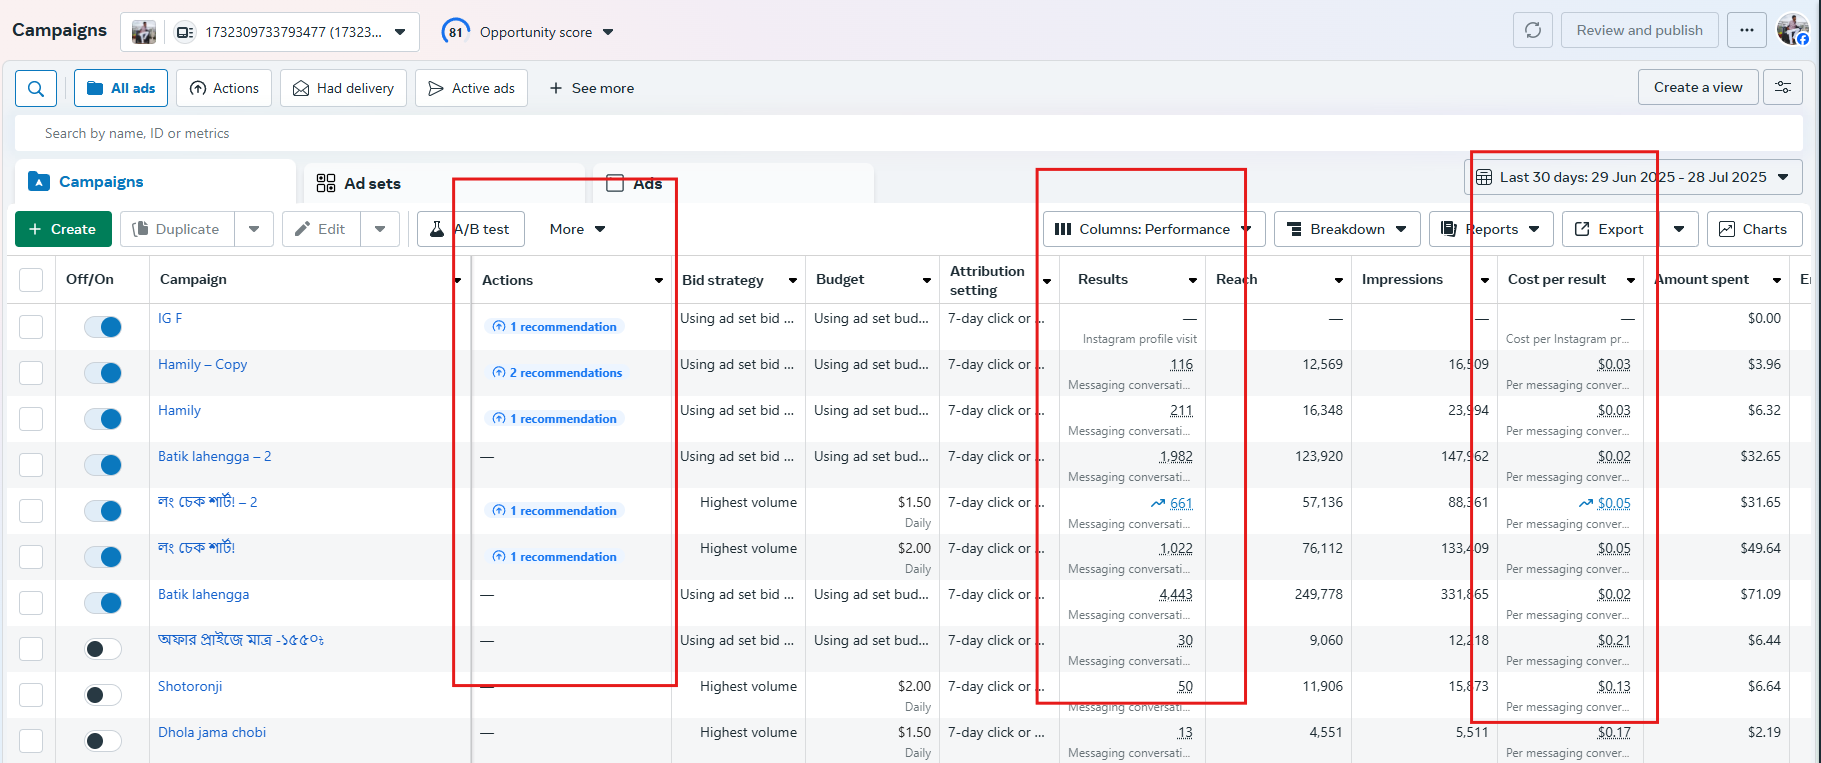Open the date range dropdown
The width and height of the screenshot is (1821, 763).
(1632, 177)
